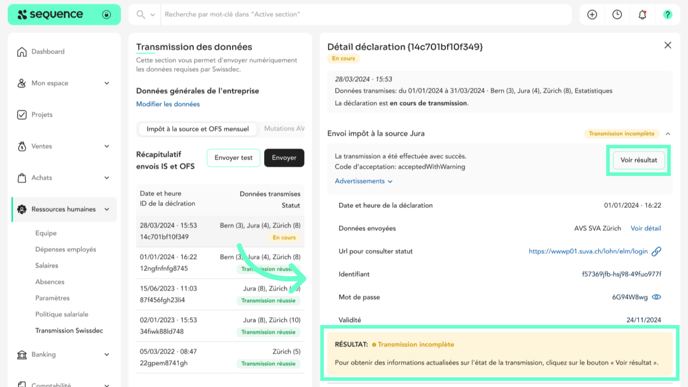The image size is (688, 387).
Task: Expand the Advertissements dropdown
Action: [x=363, y=181]
